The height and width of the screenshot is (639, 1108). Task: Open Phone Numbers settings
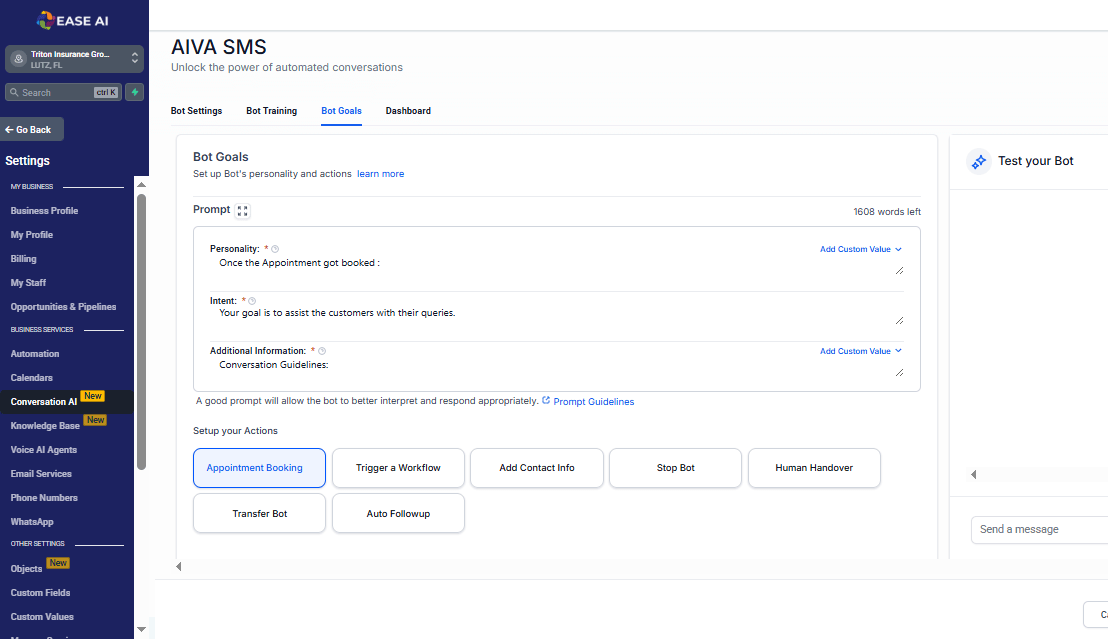44,498
